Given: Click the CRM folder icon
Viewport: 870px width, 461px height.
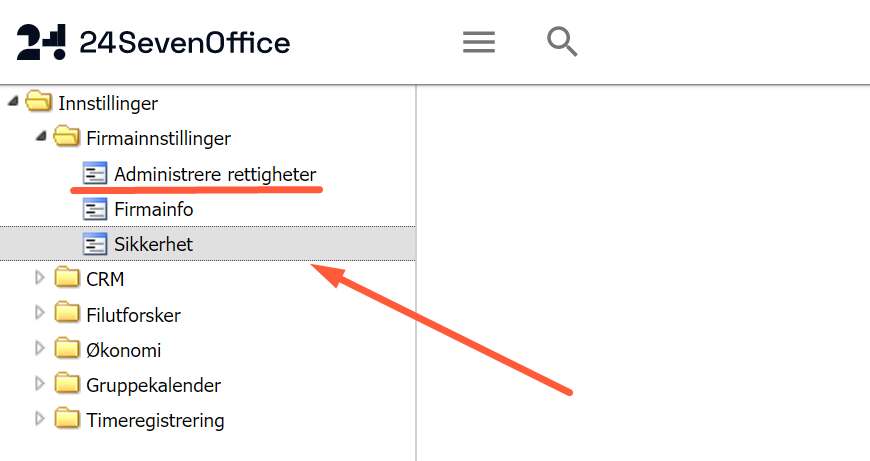Looking at the screenshot, I should point(67,279).
